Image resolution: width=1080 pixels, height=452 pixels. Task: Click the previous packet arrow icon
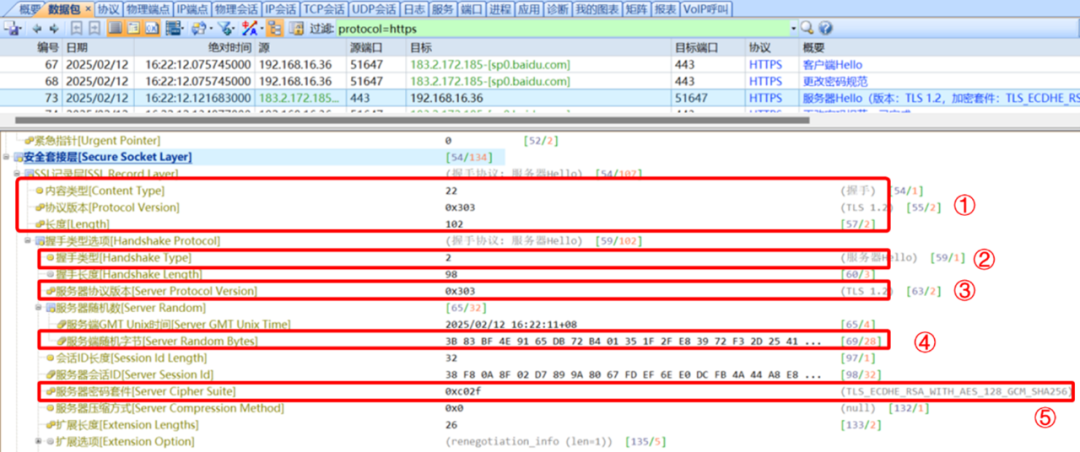tap(39, 28)
